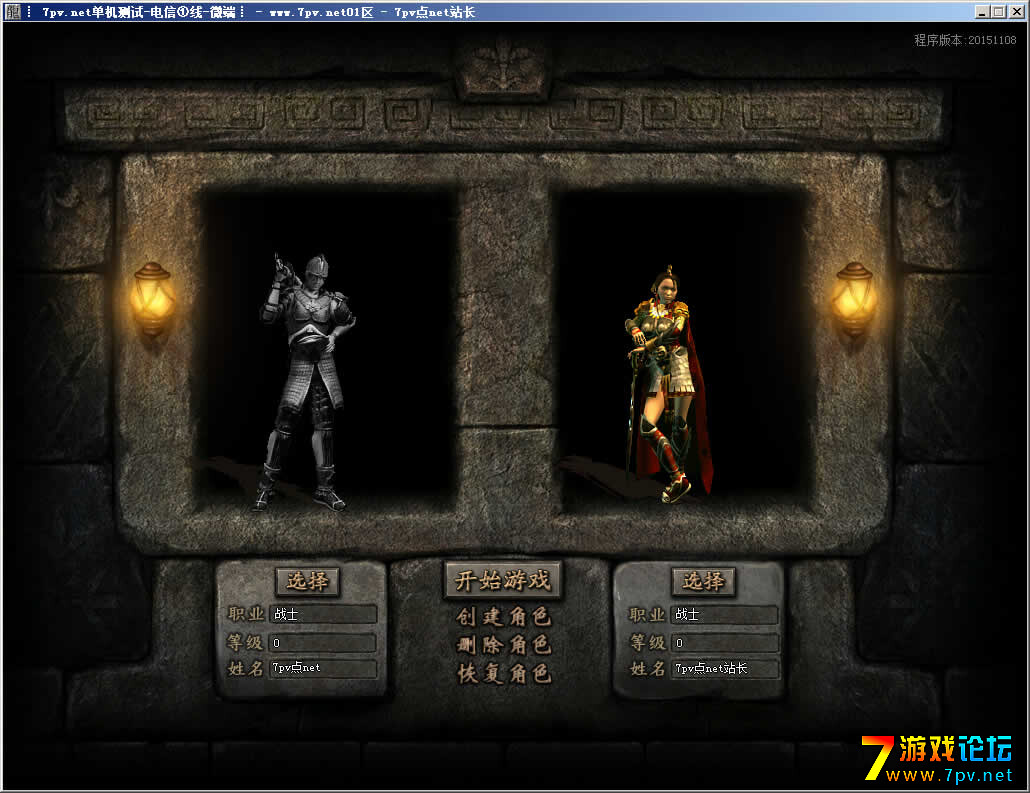Screen dimensions: 1030x793
Task: Open the window system icon in title bar
Action: [x=12, y=11]
